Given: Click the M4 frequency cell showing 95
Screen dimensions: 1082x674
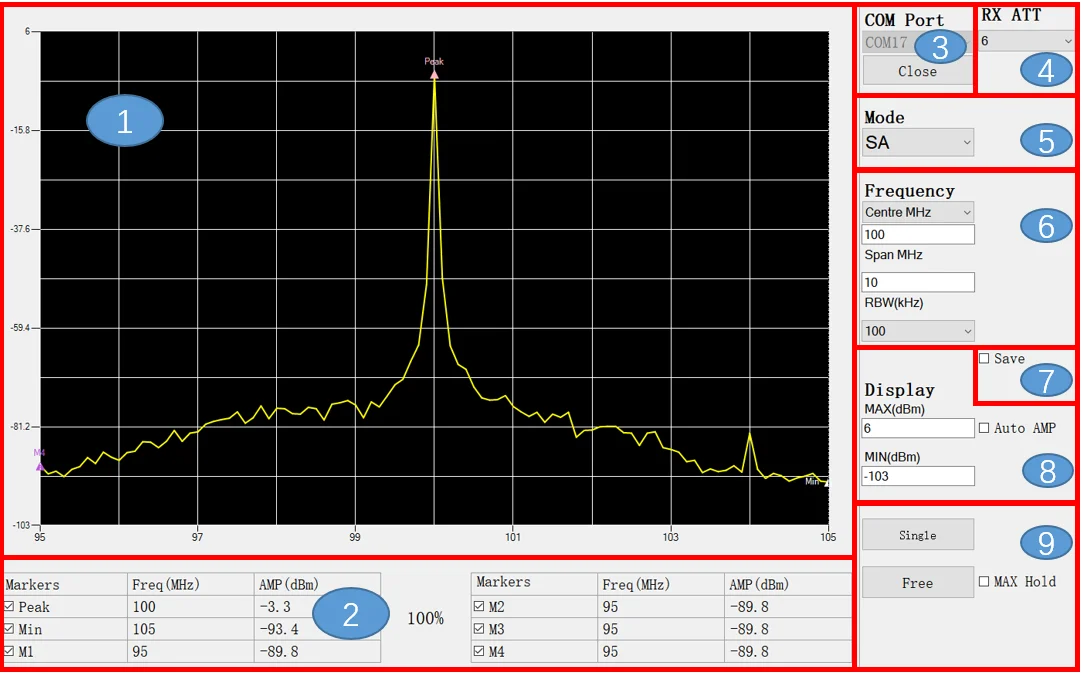Looking at the screenshot, I should click(661, 651).
